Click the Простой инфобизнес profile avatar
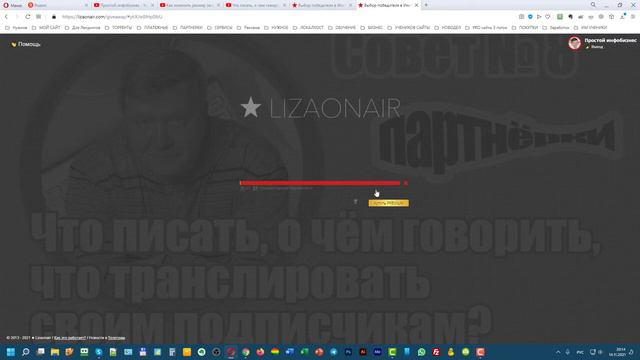The image size is (640, 360). coord(574,42)
